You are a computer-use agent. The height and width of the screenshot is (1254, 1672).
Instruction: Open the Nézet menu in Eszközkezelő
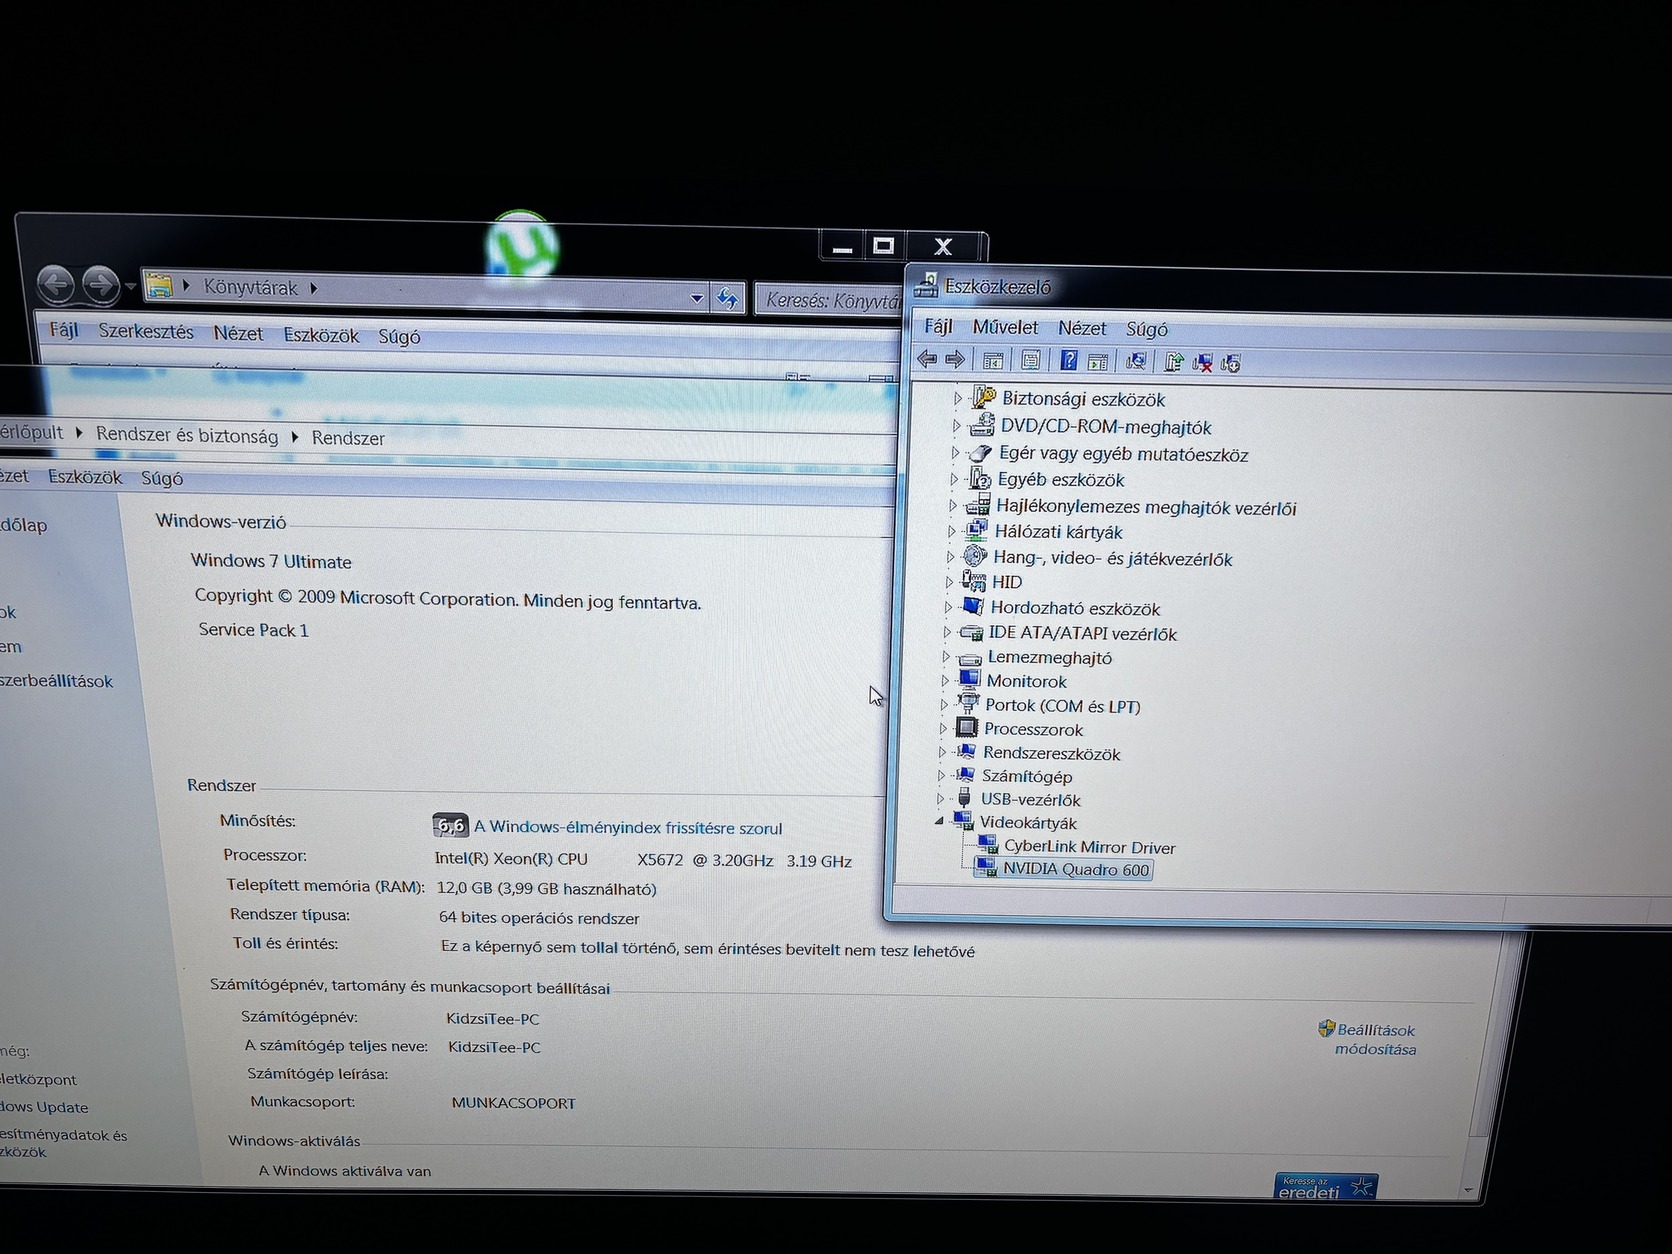click(x=1082, y=328)
